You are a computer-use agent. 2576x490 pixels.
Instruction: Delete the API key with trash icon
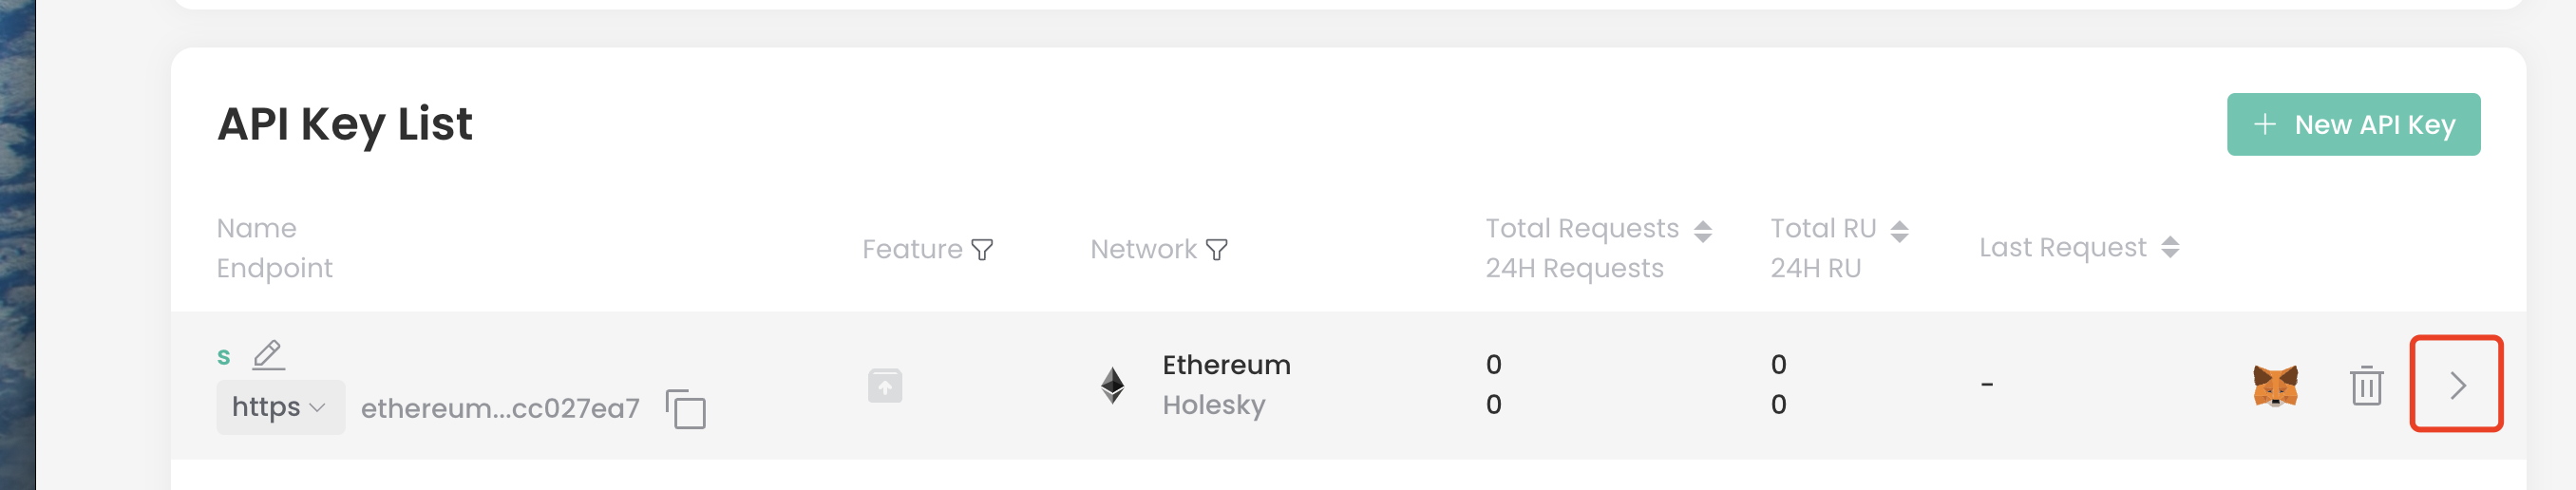point(2366,386)
